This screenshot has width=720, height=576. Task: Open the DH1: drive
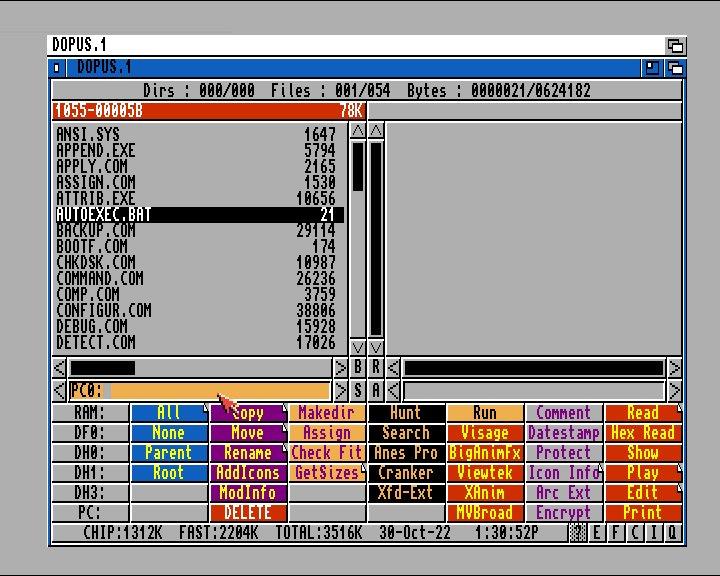tap(90, 473)
